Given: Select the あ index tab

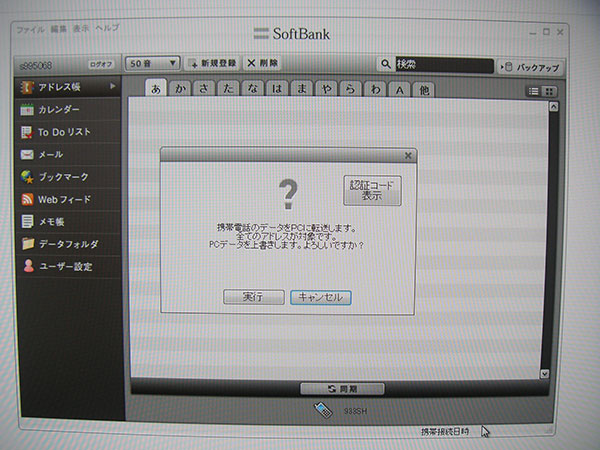Looking at the screenshot, I should [x=156, y=88].
